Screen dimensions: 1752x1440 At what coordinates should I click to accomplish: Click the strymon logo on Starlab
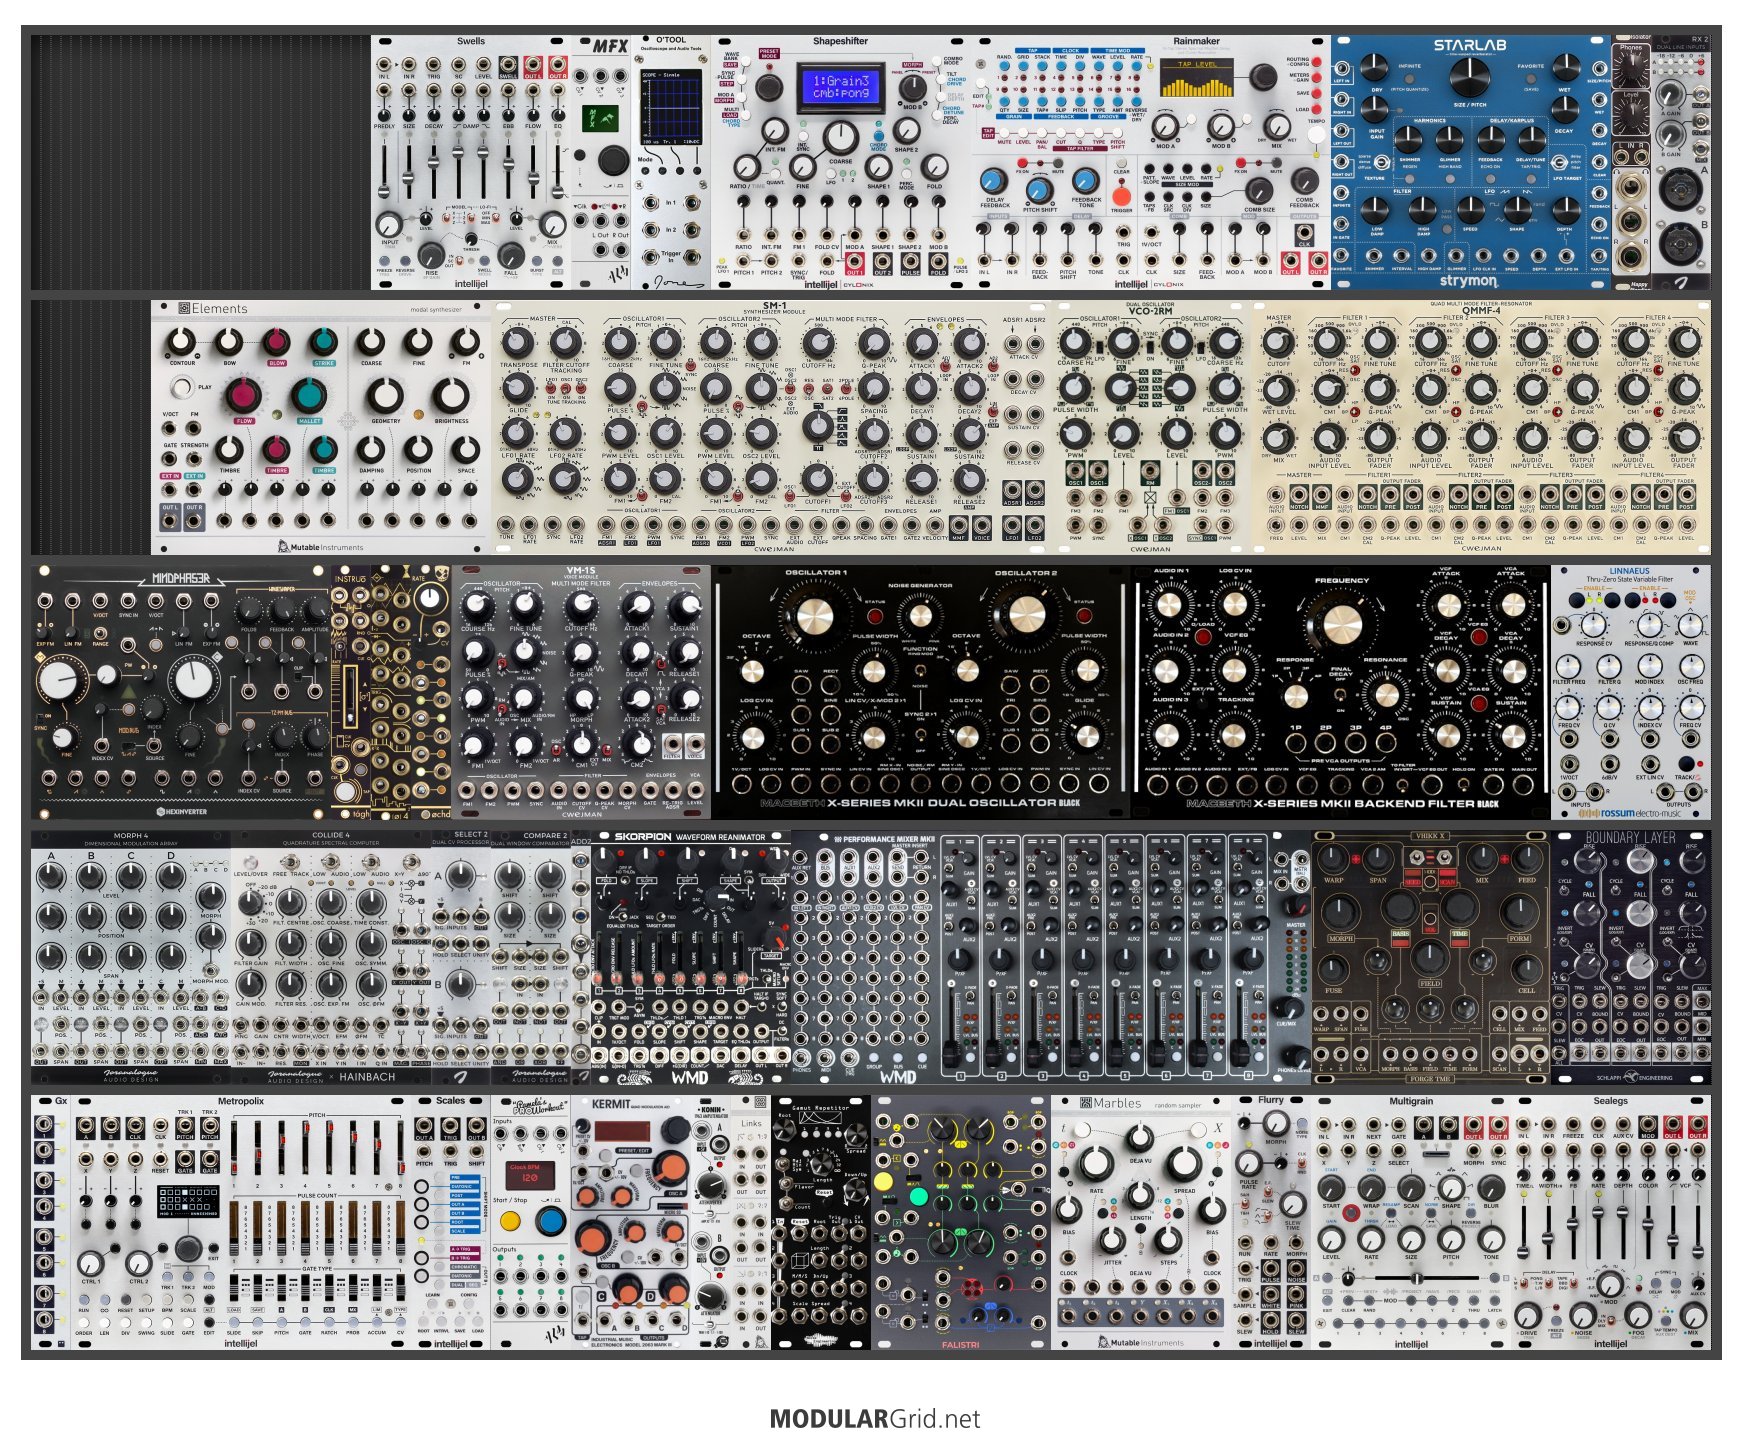(x=1467, y=281)
